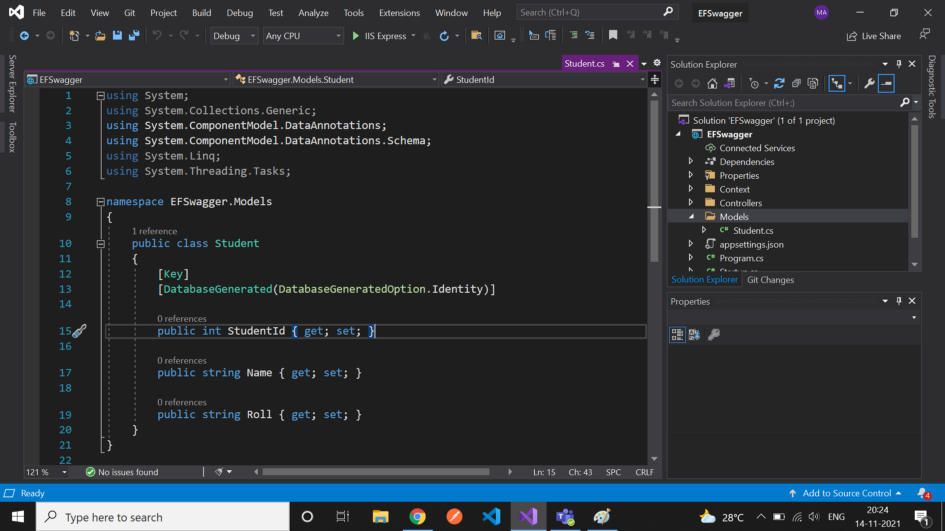Expand the Controllers folder node
The height and width of the screenshot is (531, 945).
[x=691, y=203]
